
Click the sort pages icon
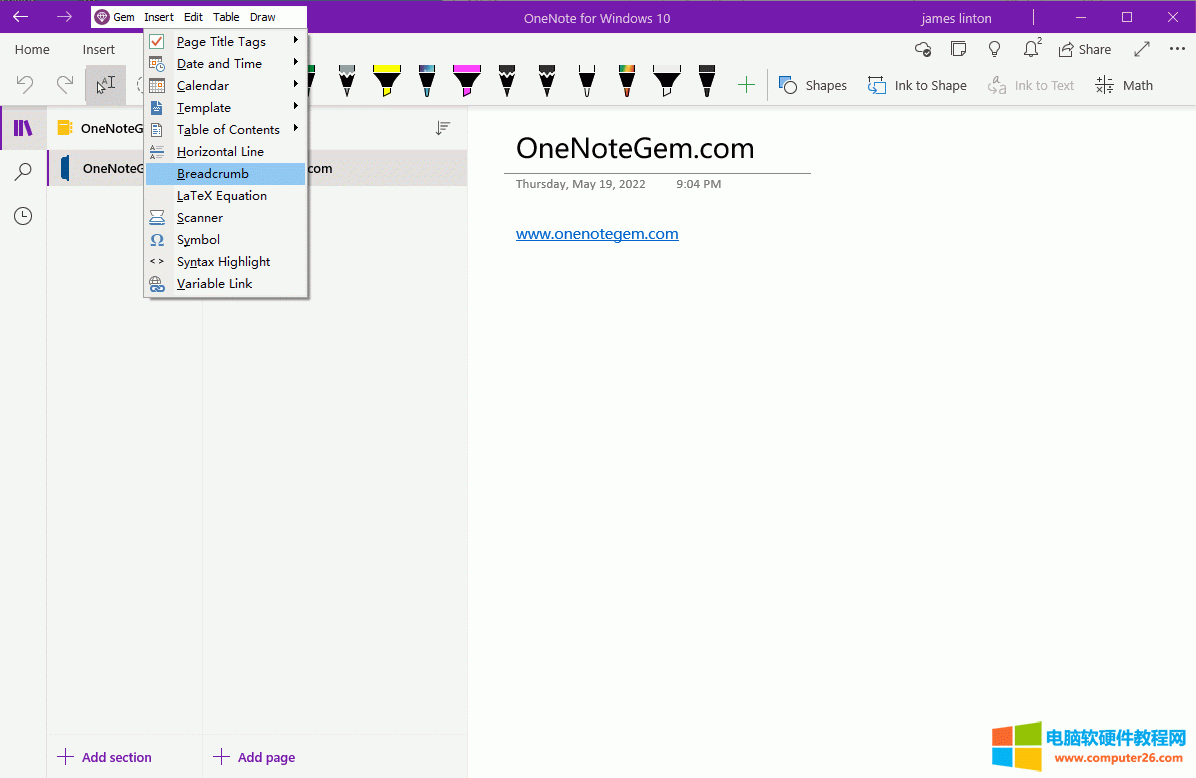443,128
